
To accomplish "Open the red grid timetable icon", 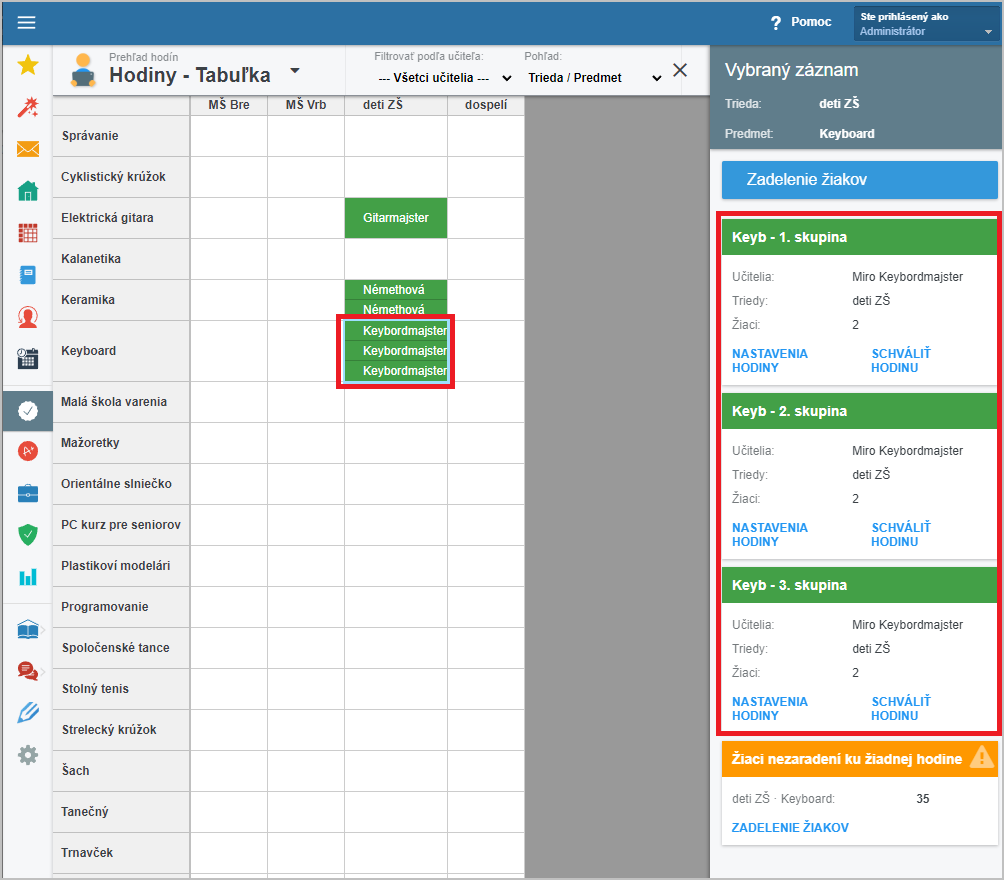I will (28, 233).
